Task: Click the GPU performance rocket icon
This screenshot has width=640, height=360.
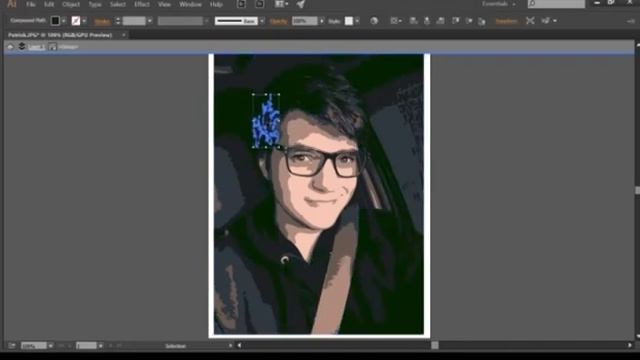Action: 301,4
